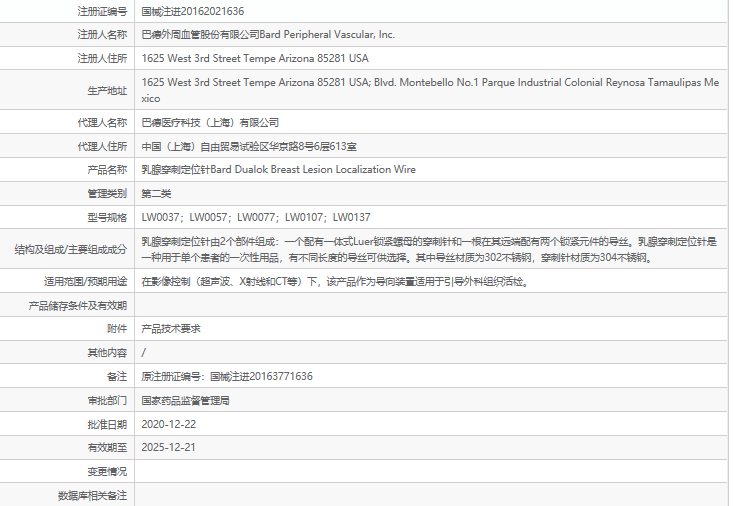Click structure description starting 乳腺穿刺定位针由2个部件组成
Viewport: 733px width, 506px height.
(429, 249)
